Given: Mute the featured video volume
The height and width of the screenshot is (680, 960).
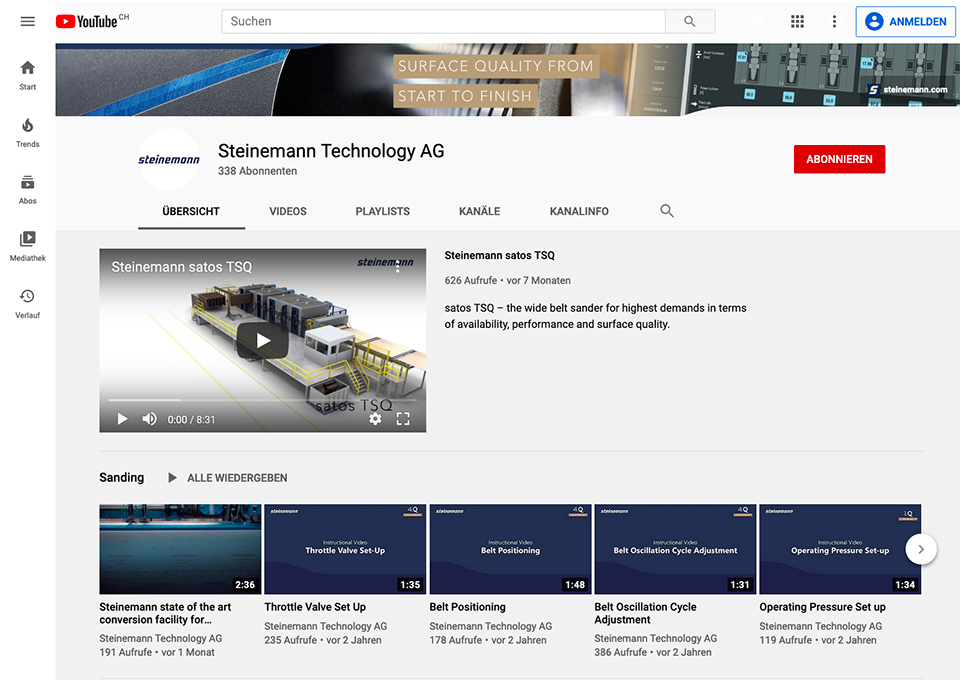Looking at the screenshot, I should click(149, 419).
